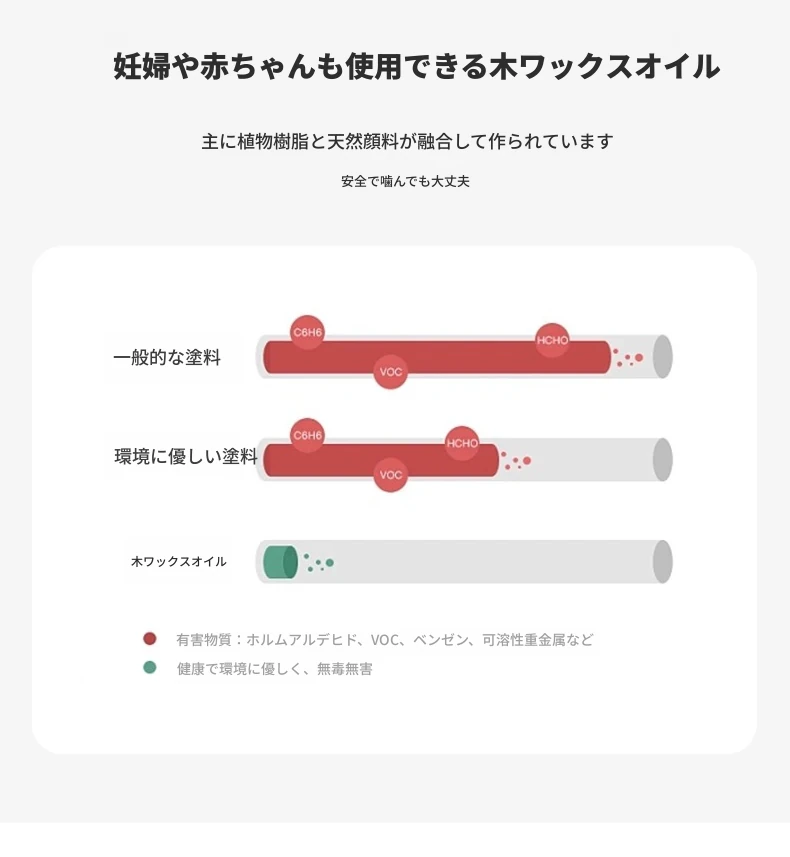
Task: Click the 安全で噛んでも大丈夫 text
Action: coord(405,182)
